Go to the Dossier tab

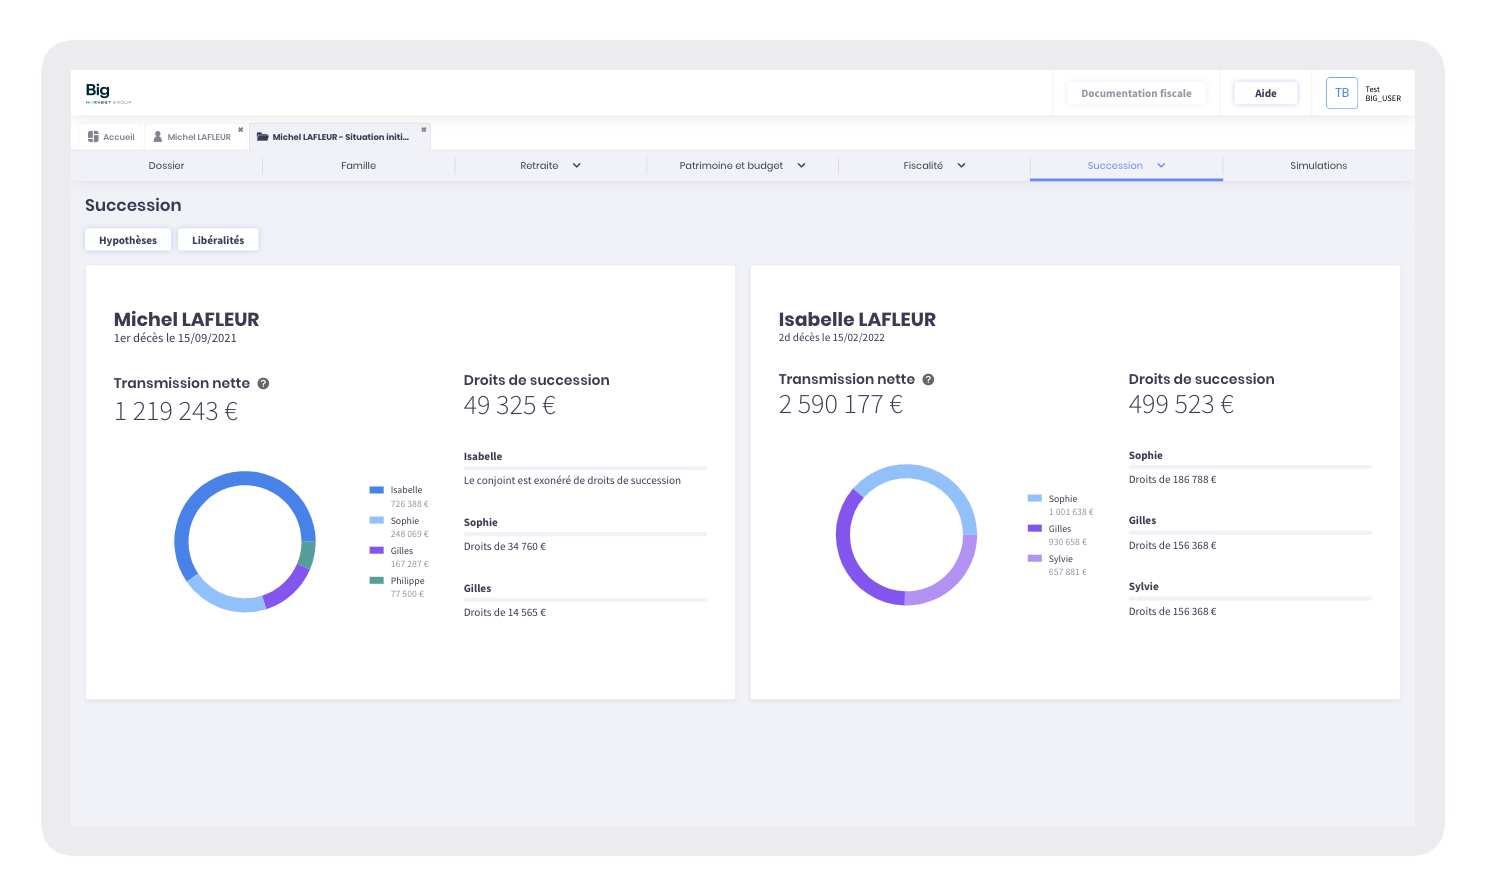click(x=167, y=166)
